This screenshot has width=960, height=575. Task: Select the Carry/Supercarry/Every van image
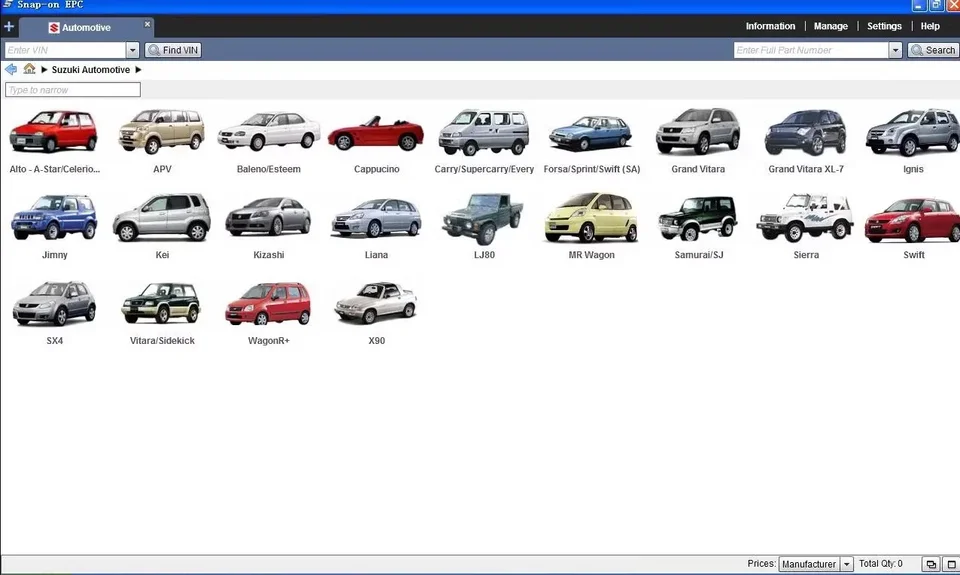(484, 132)
